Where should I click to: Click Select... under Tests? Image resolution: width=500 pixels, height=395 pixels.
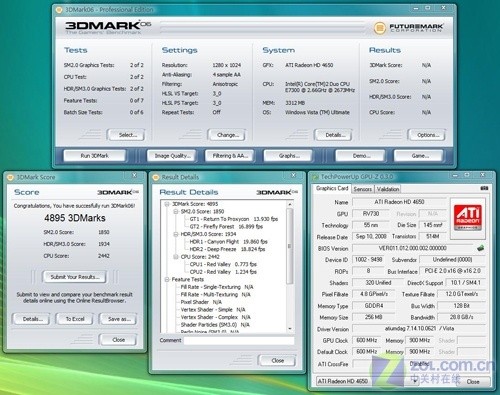[x=127, y=135]
